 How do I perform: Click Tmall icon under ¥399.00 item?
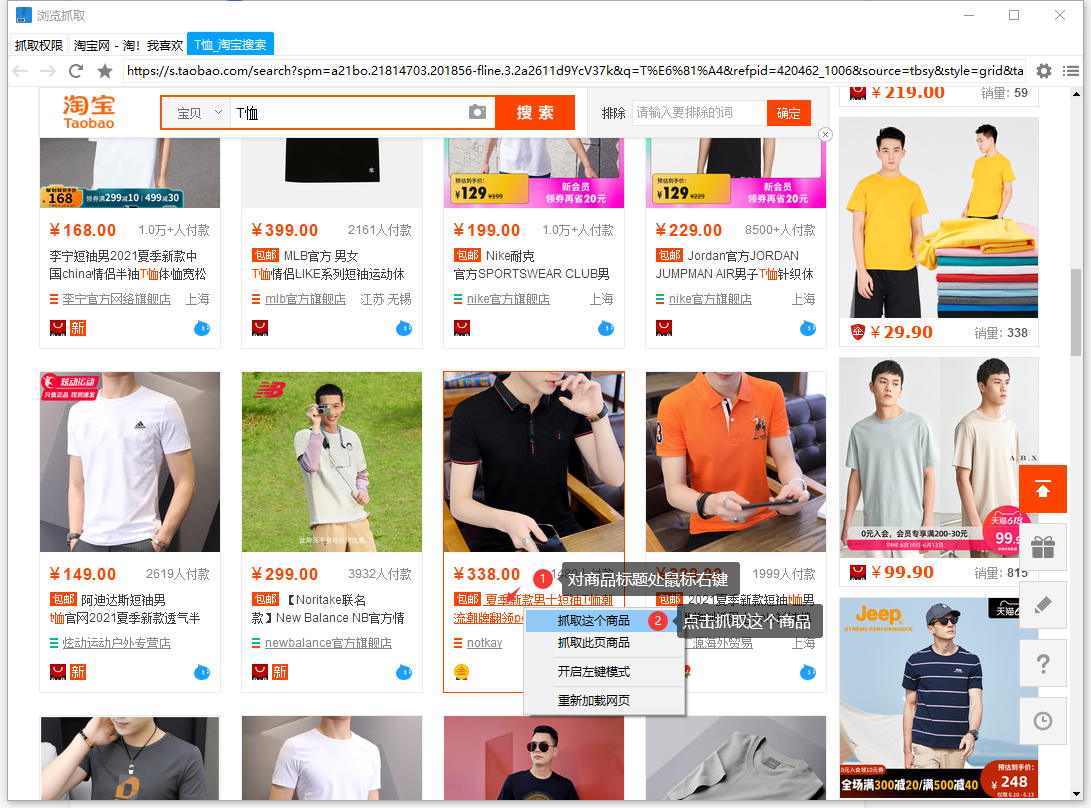pos(260,328)
